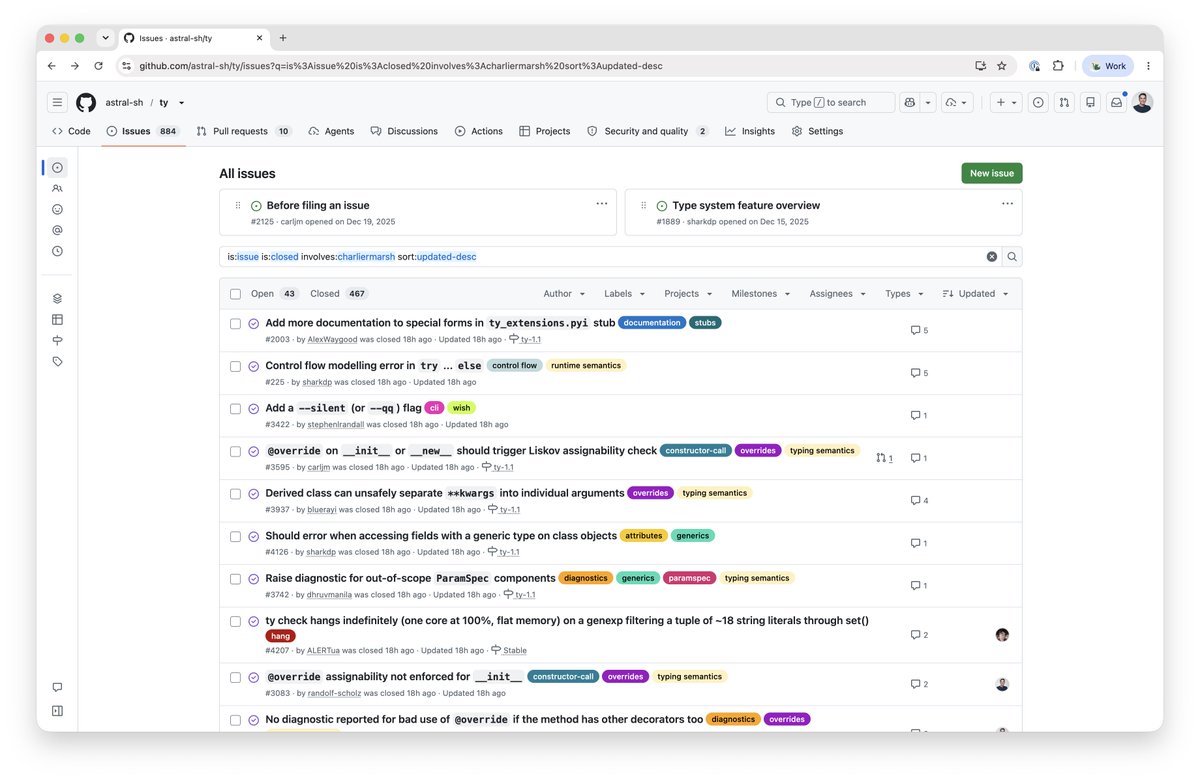The width and height of the screenshot is (1200, 780).
Task: Check the select-all issues checkbox
Action: [235, 294]
